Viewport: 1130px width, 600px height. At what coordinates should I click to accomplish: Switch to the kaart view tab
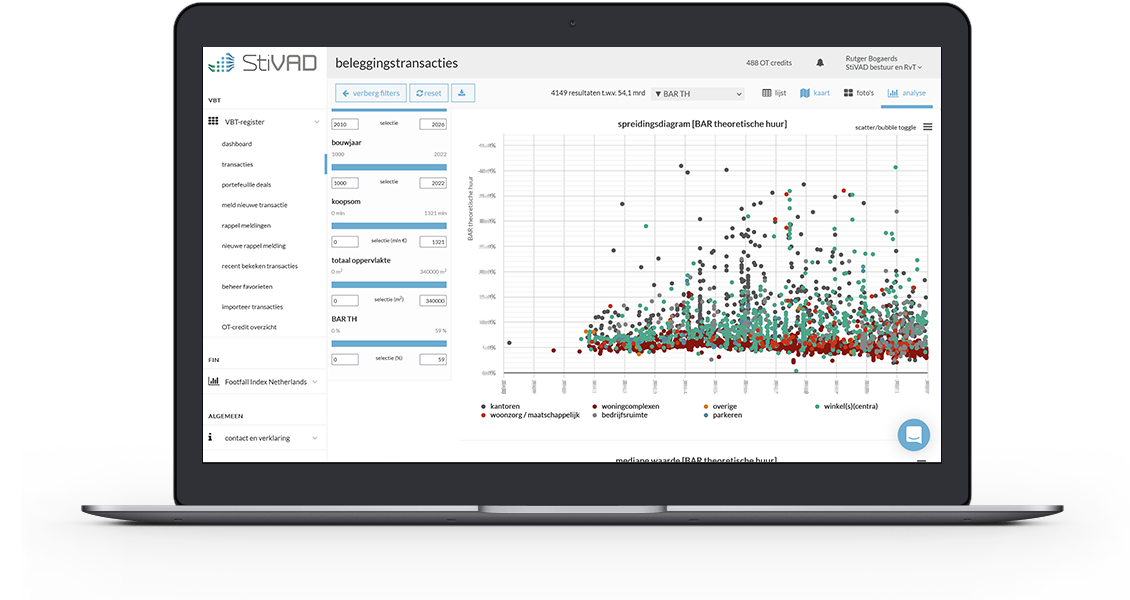click(815, 93)
